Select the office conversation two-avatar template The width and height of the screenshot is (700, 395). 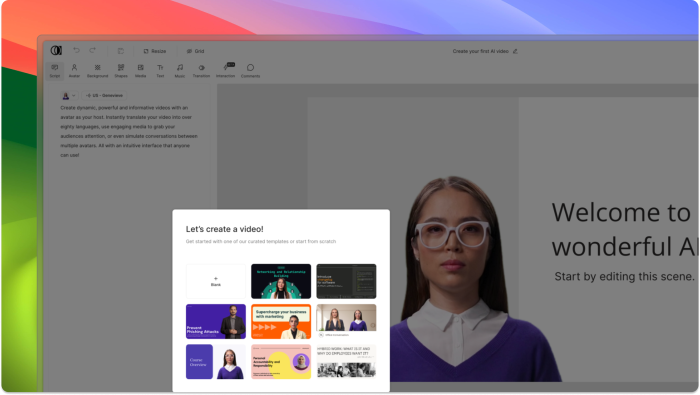tap(346, 320)
